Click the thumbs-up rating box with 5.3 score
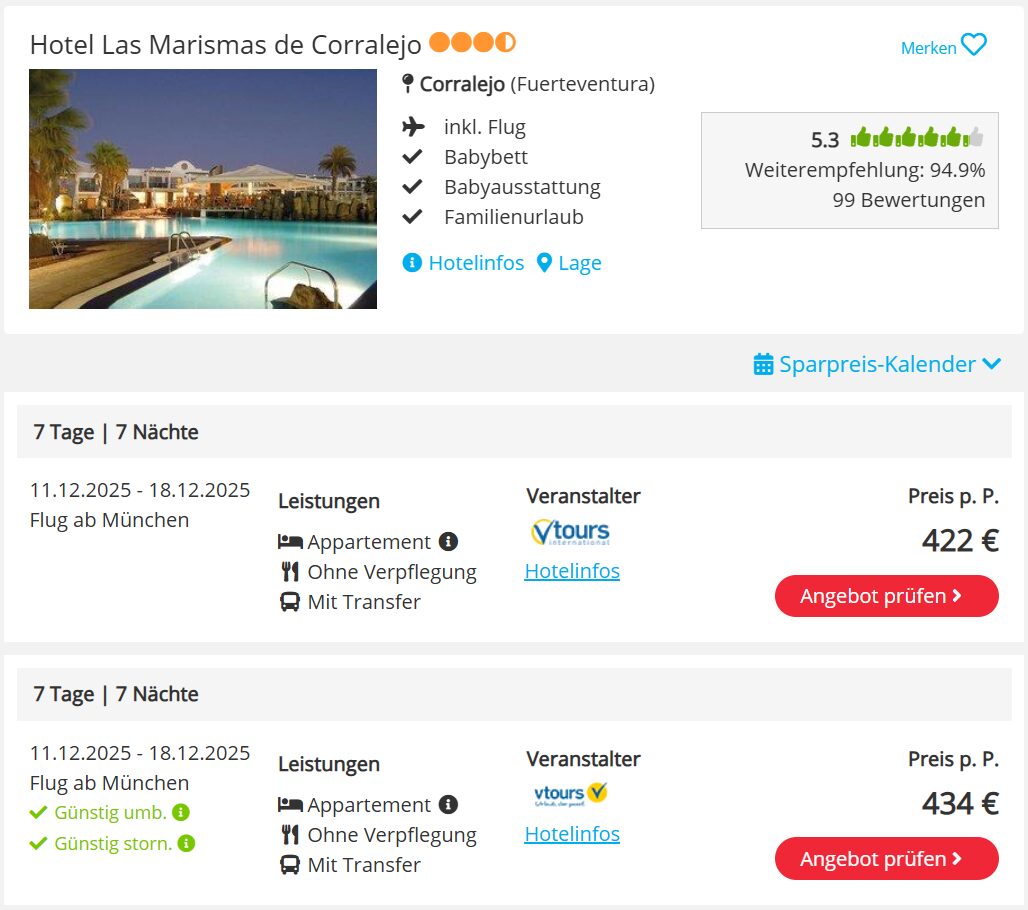 [849, 170]
